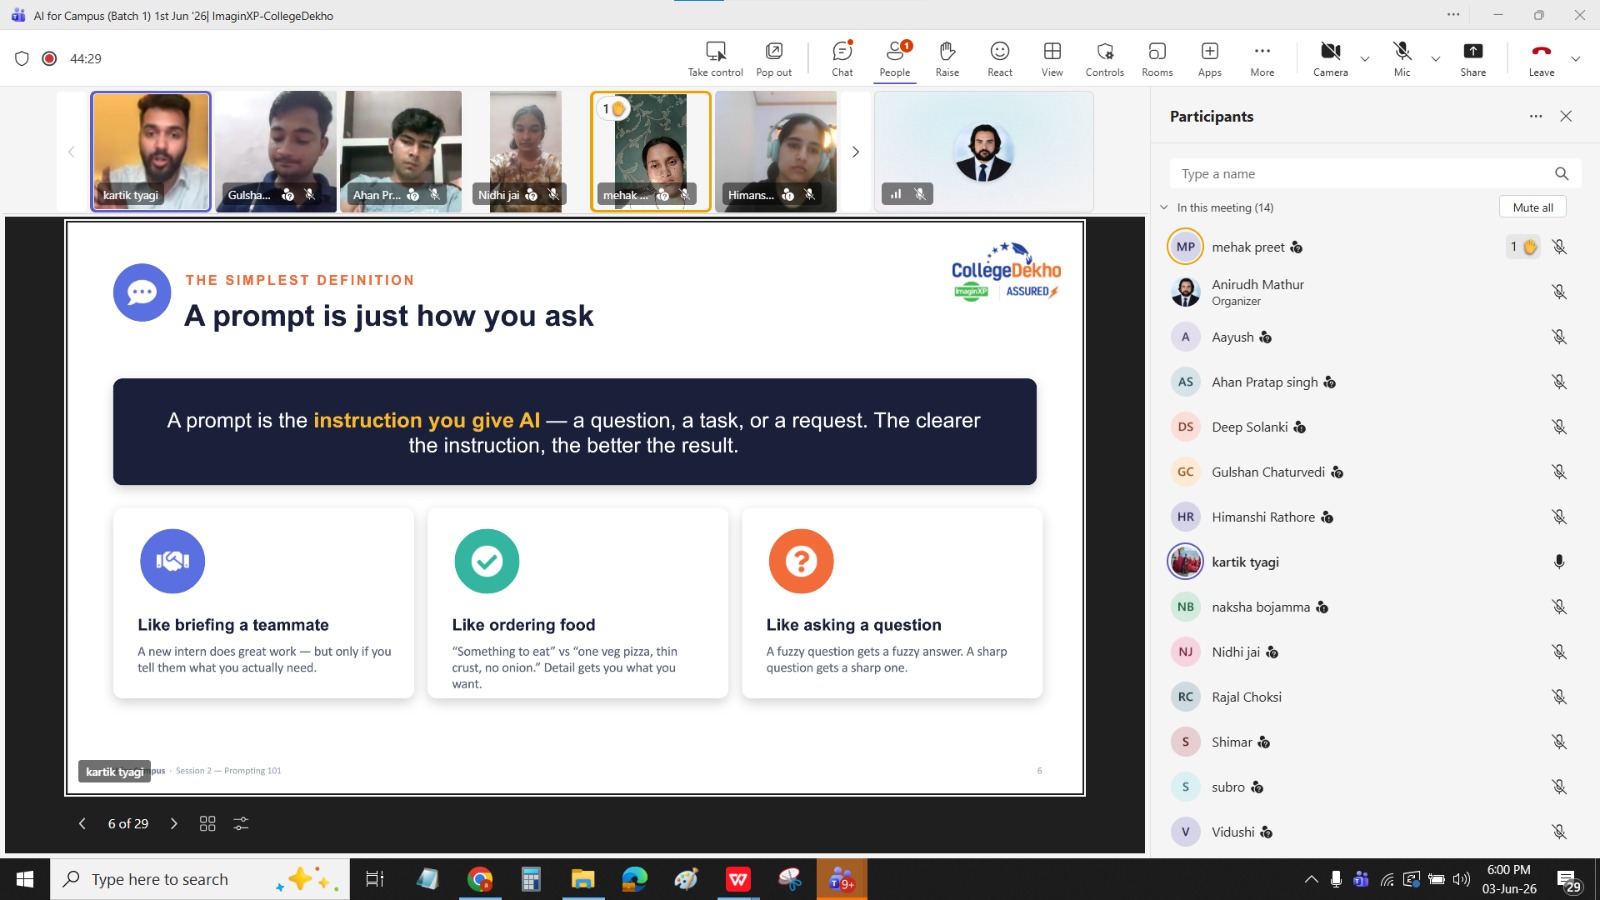1600x900 pixels.
Task: Switch to the People tab
Action: (x=895, y=58)
